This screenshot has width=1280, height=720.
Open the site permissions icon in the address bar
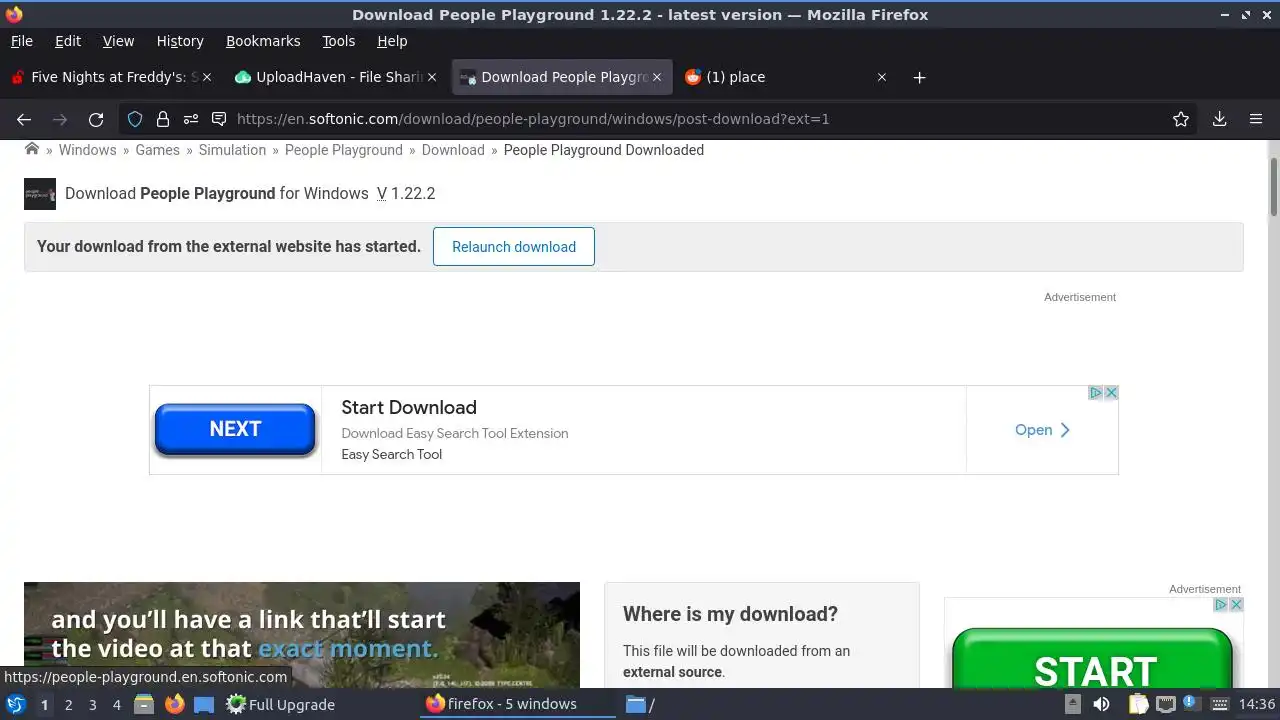(x=191, y=119)
